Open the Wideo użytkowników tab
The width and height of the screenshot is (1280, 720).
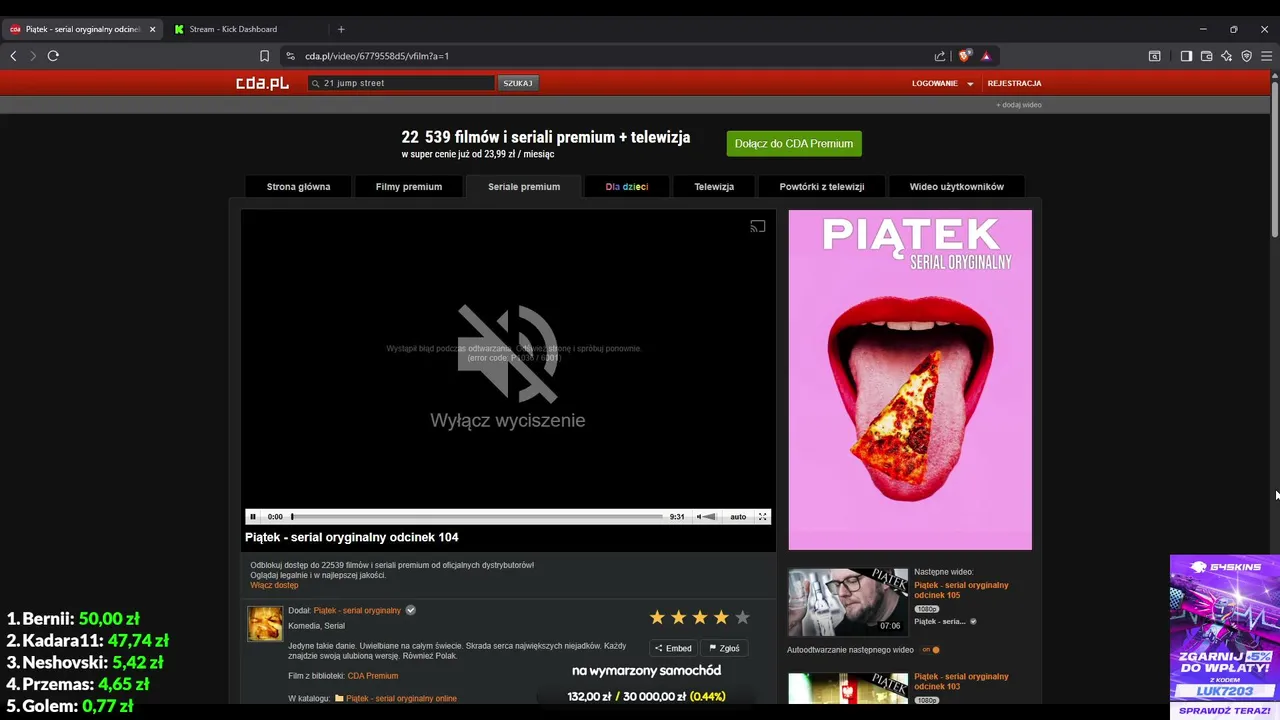[x=957, y=187]
